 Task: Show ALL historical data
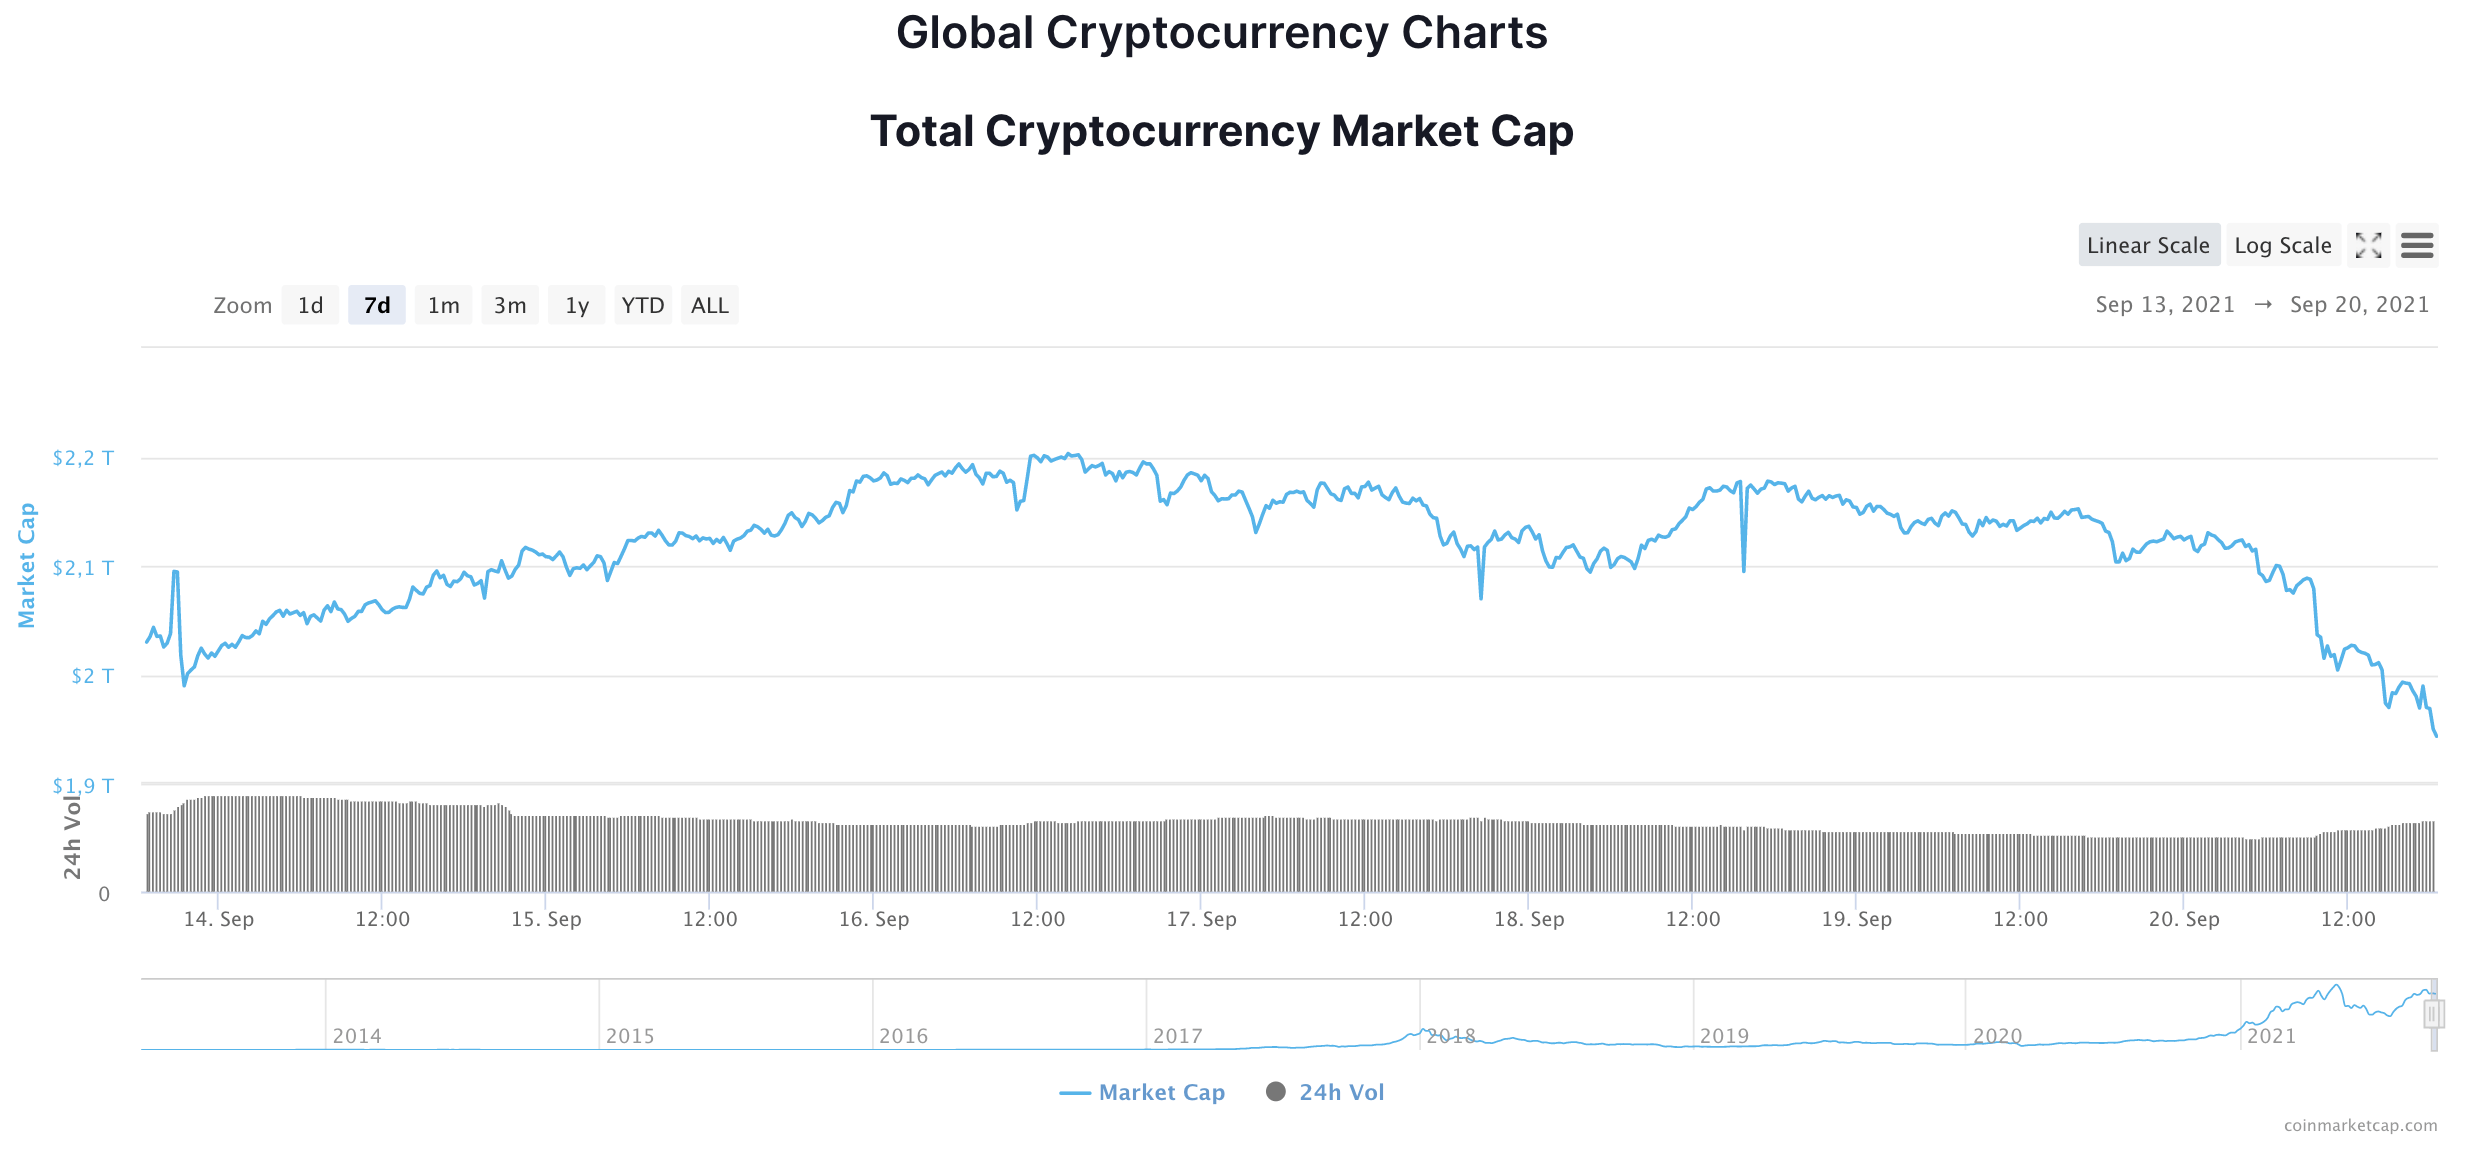(x=709, y=305)
